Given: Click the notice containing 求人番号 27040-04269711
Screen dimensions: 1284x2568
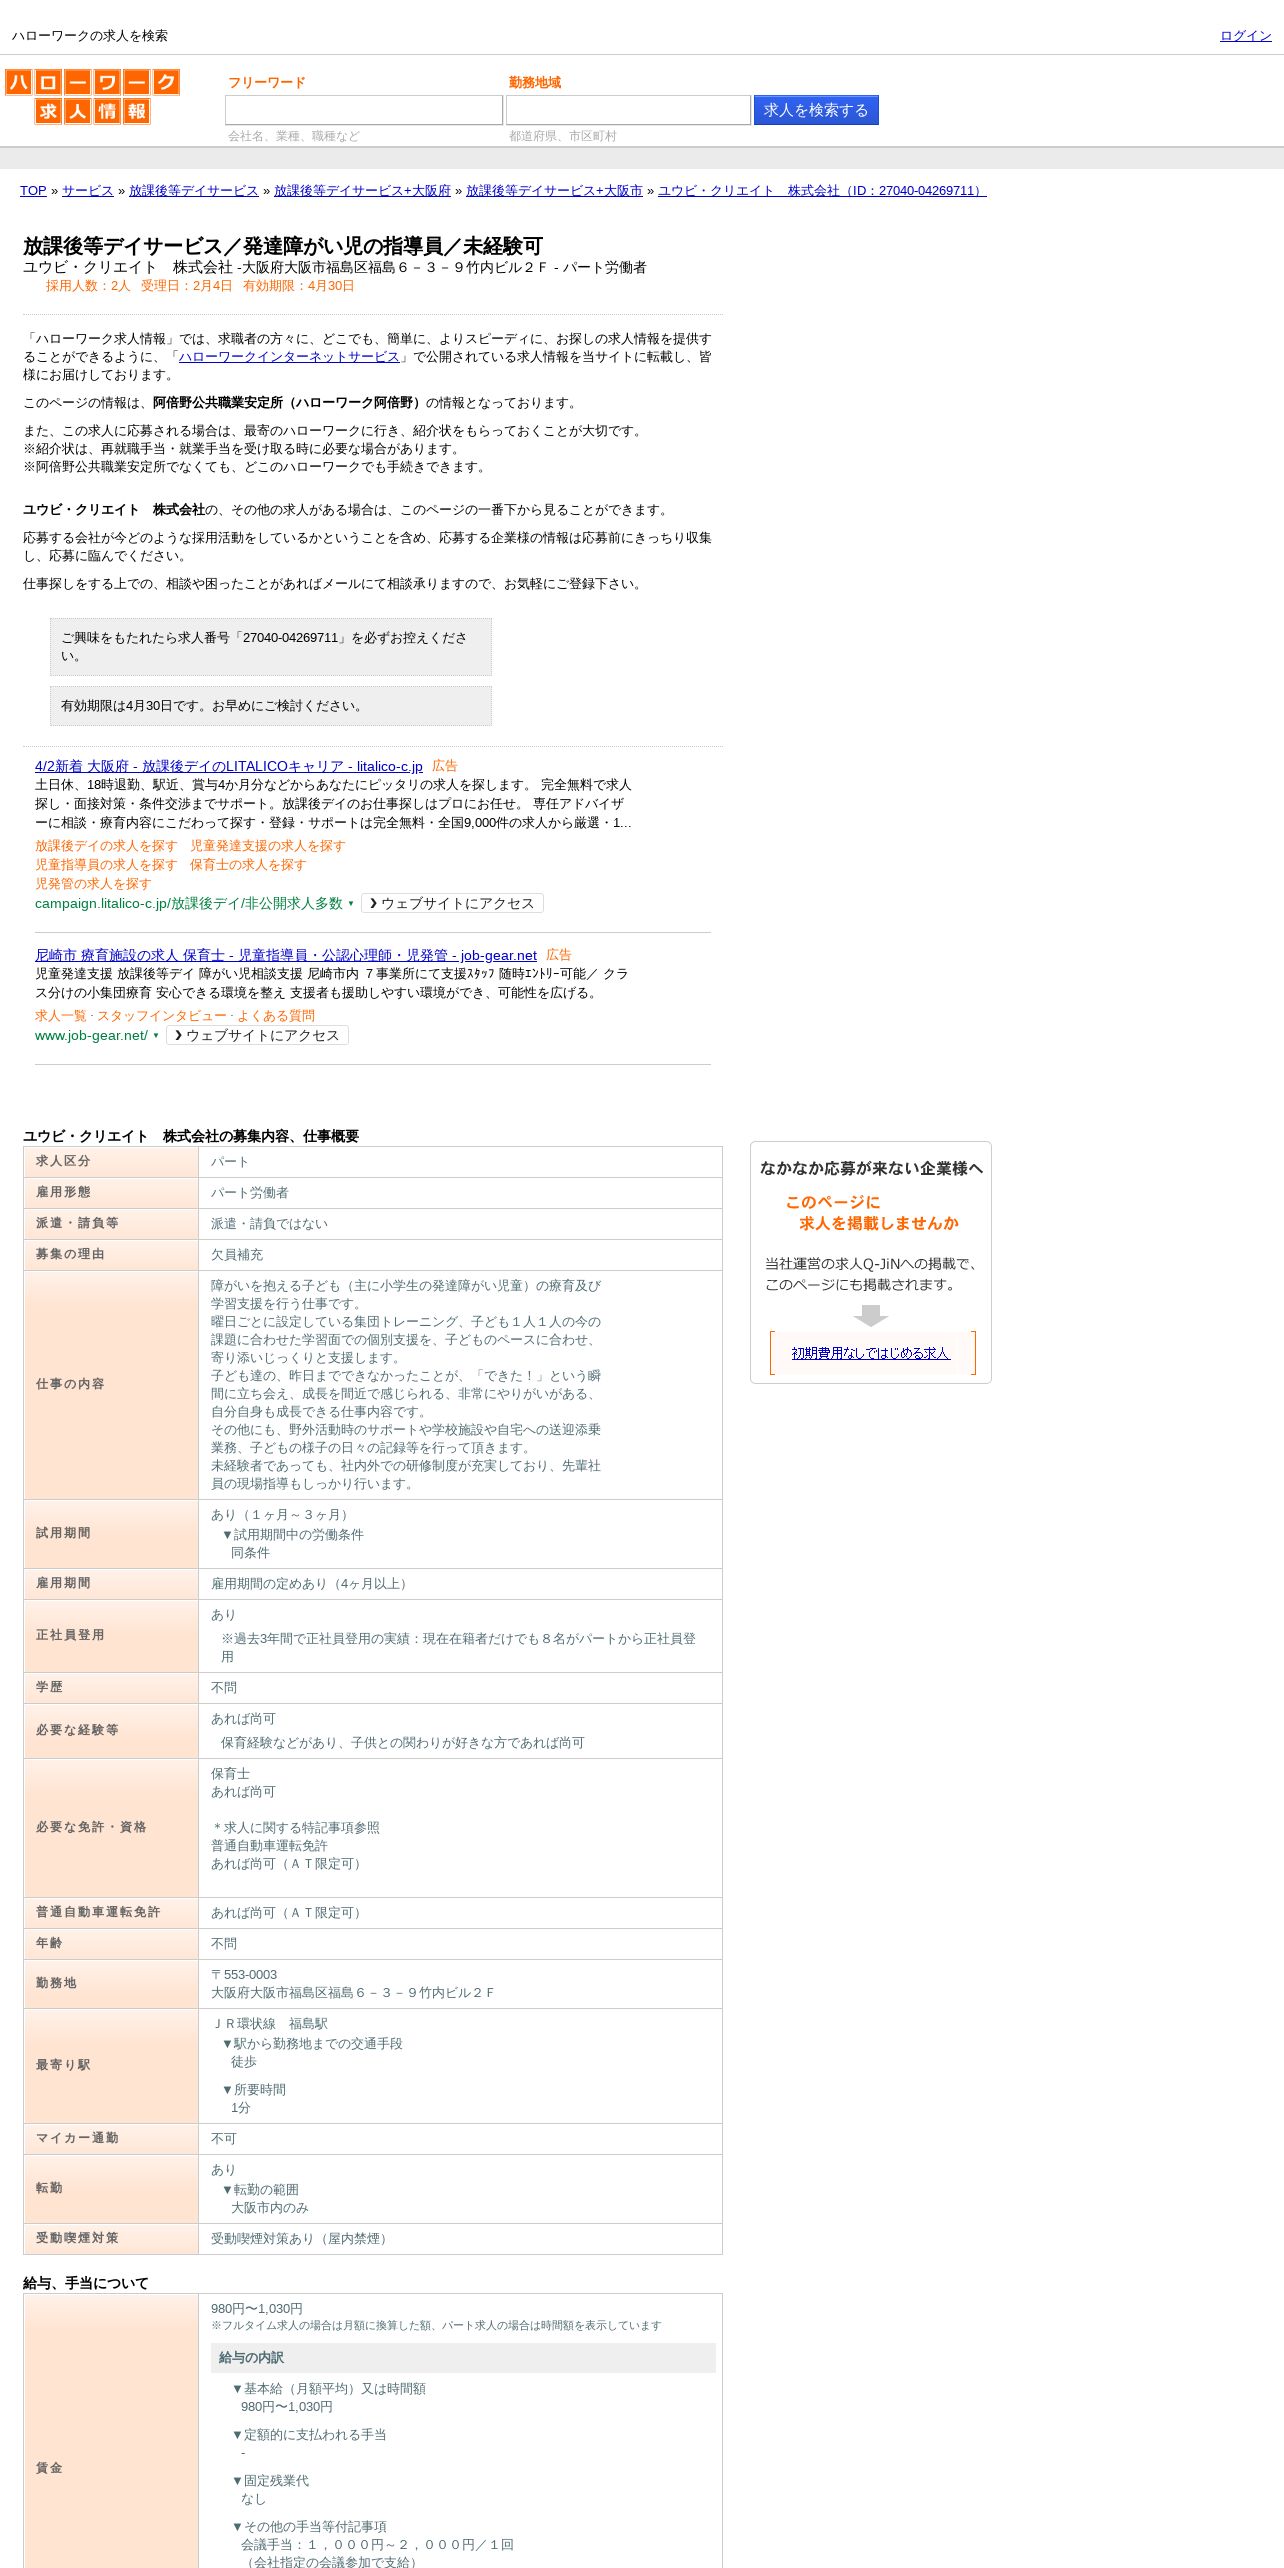Looking at the screenshot, I should point(271,647).
